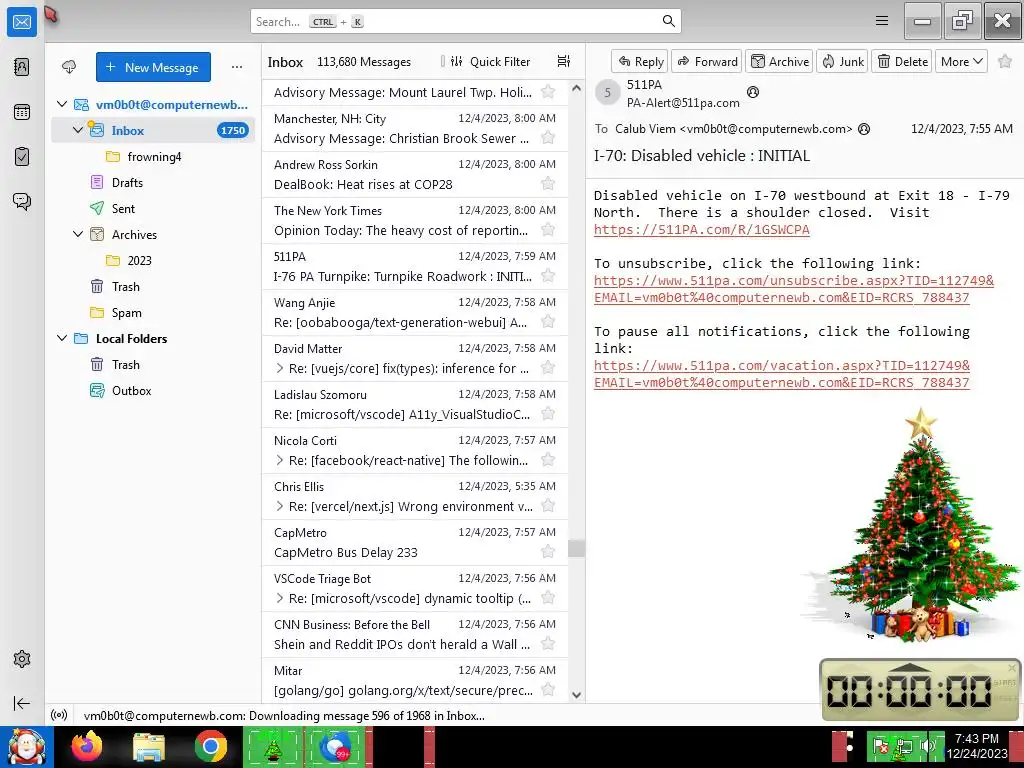Open the Chat space icon
This screenshot has width=1024, height=768.
22,201
